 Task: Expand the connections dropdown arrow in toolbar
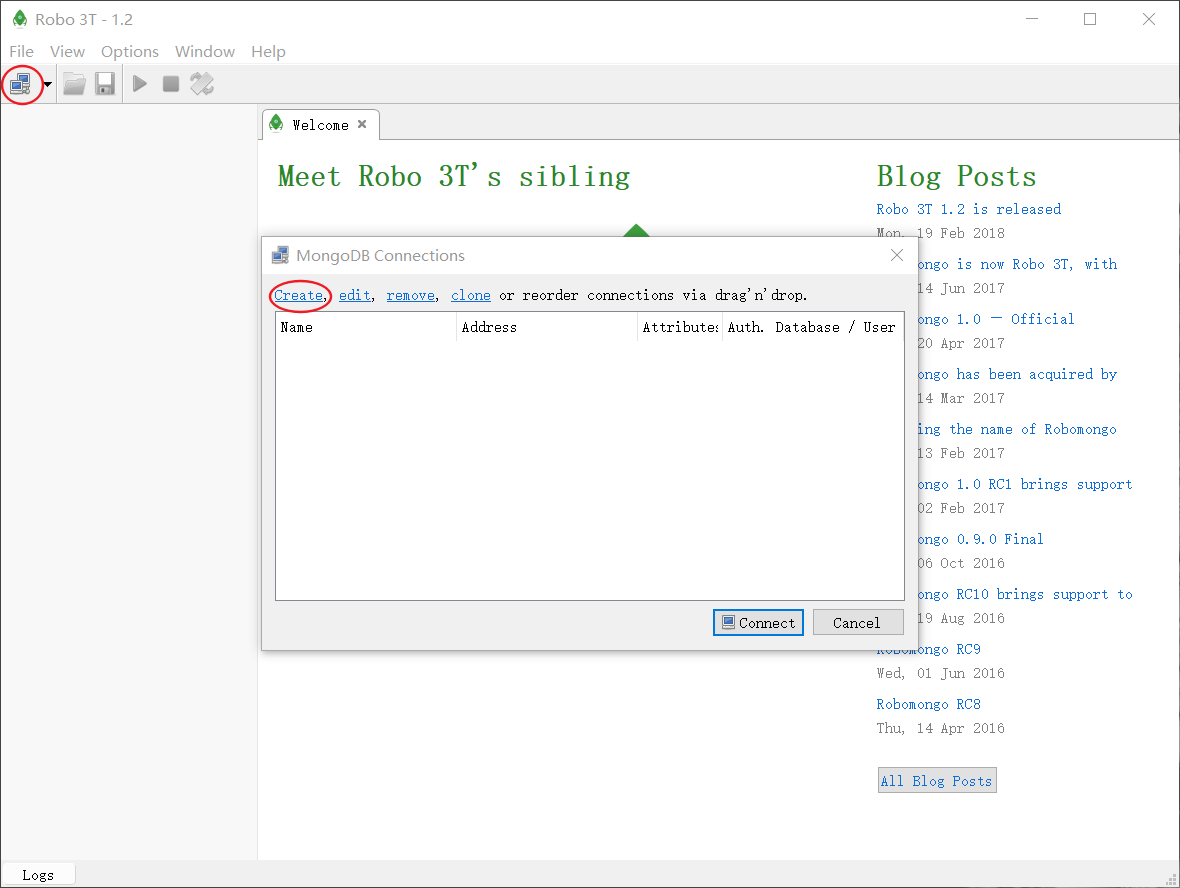47,84
